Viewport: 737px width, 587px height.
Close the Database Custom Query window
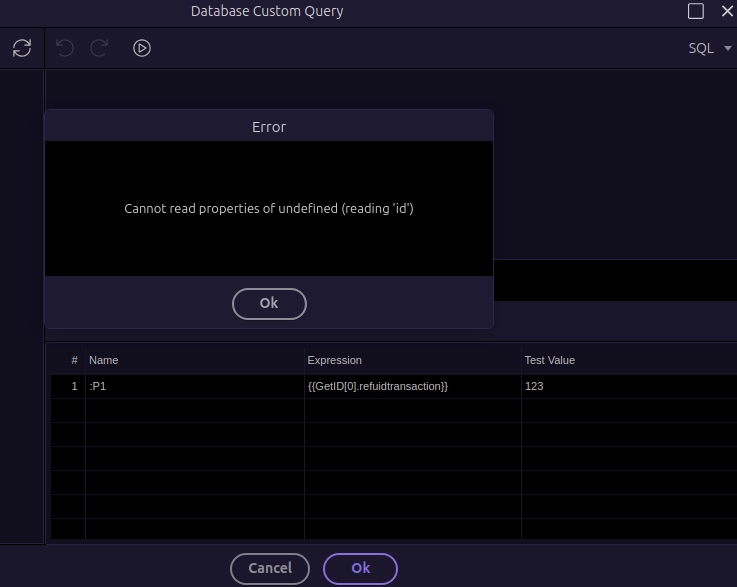[x=727, y=11]
